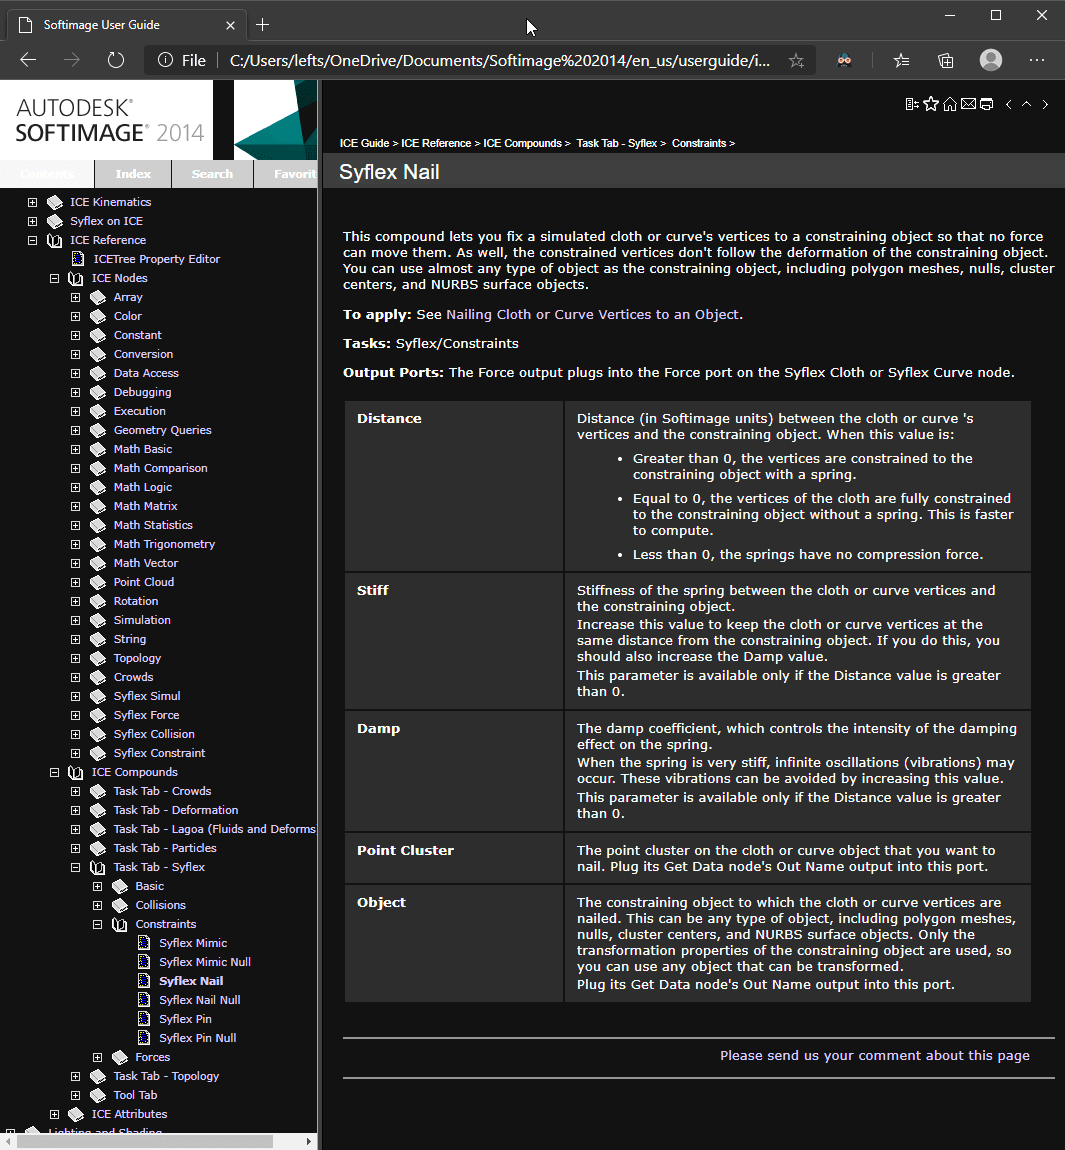The image size is (1065, 1150).
Task: Expand the ICE Kinematics tree node
Action: [x=32, y=202]
